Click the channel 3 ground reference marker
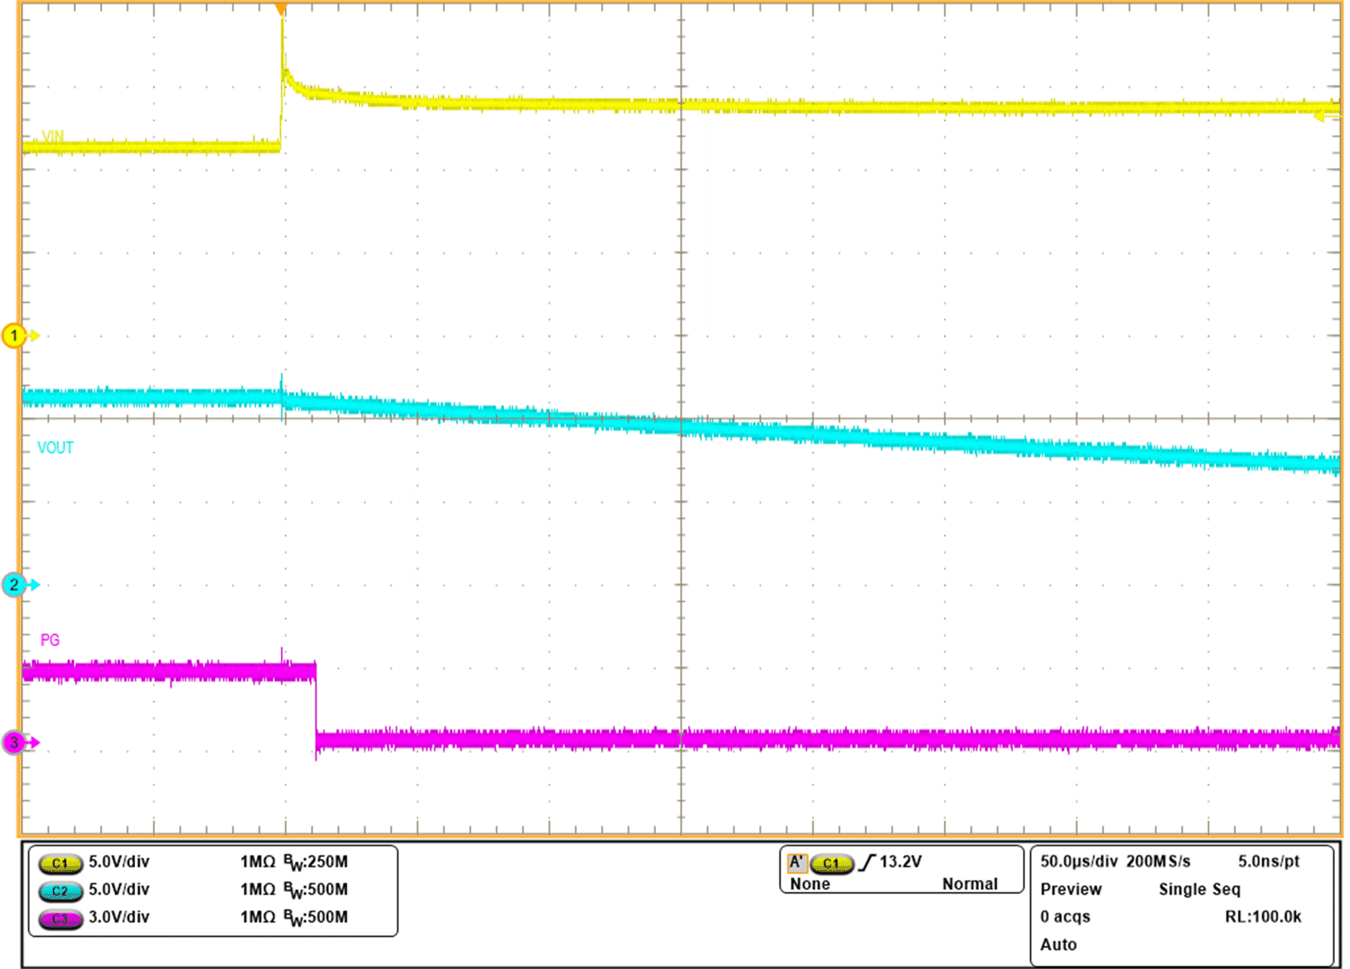Viewport: 1350px width, 969px height. (x=12, y=740)
